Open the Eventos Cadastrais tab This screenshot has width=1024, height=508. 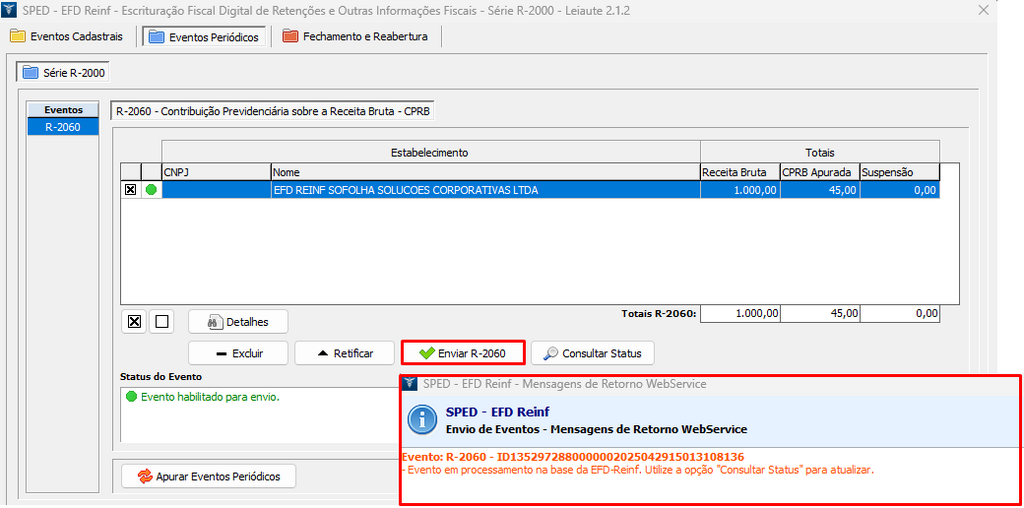pyautogui.click(x=67, y=37)
